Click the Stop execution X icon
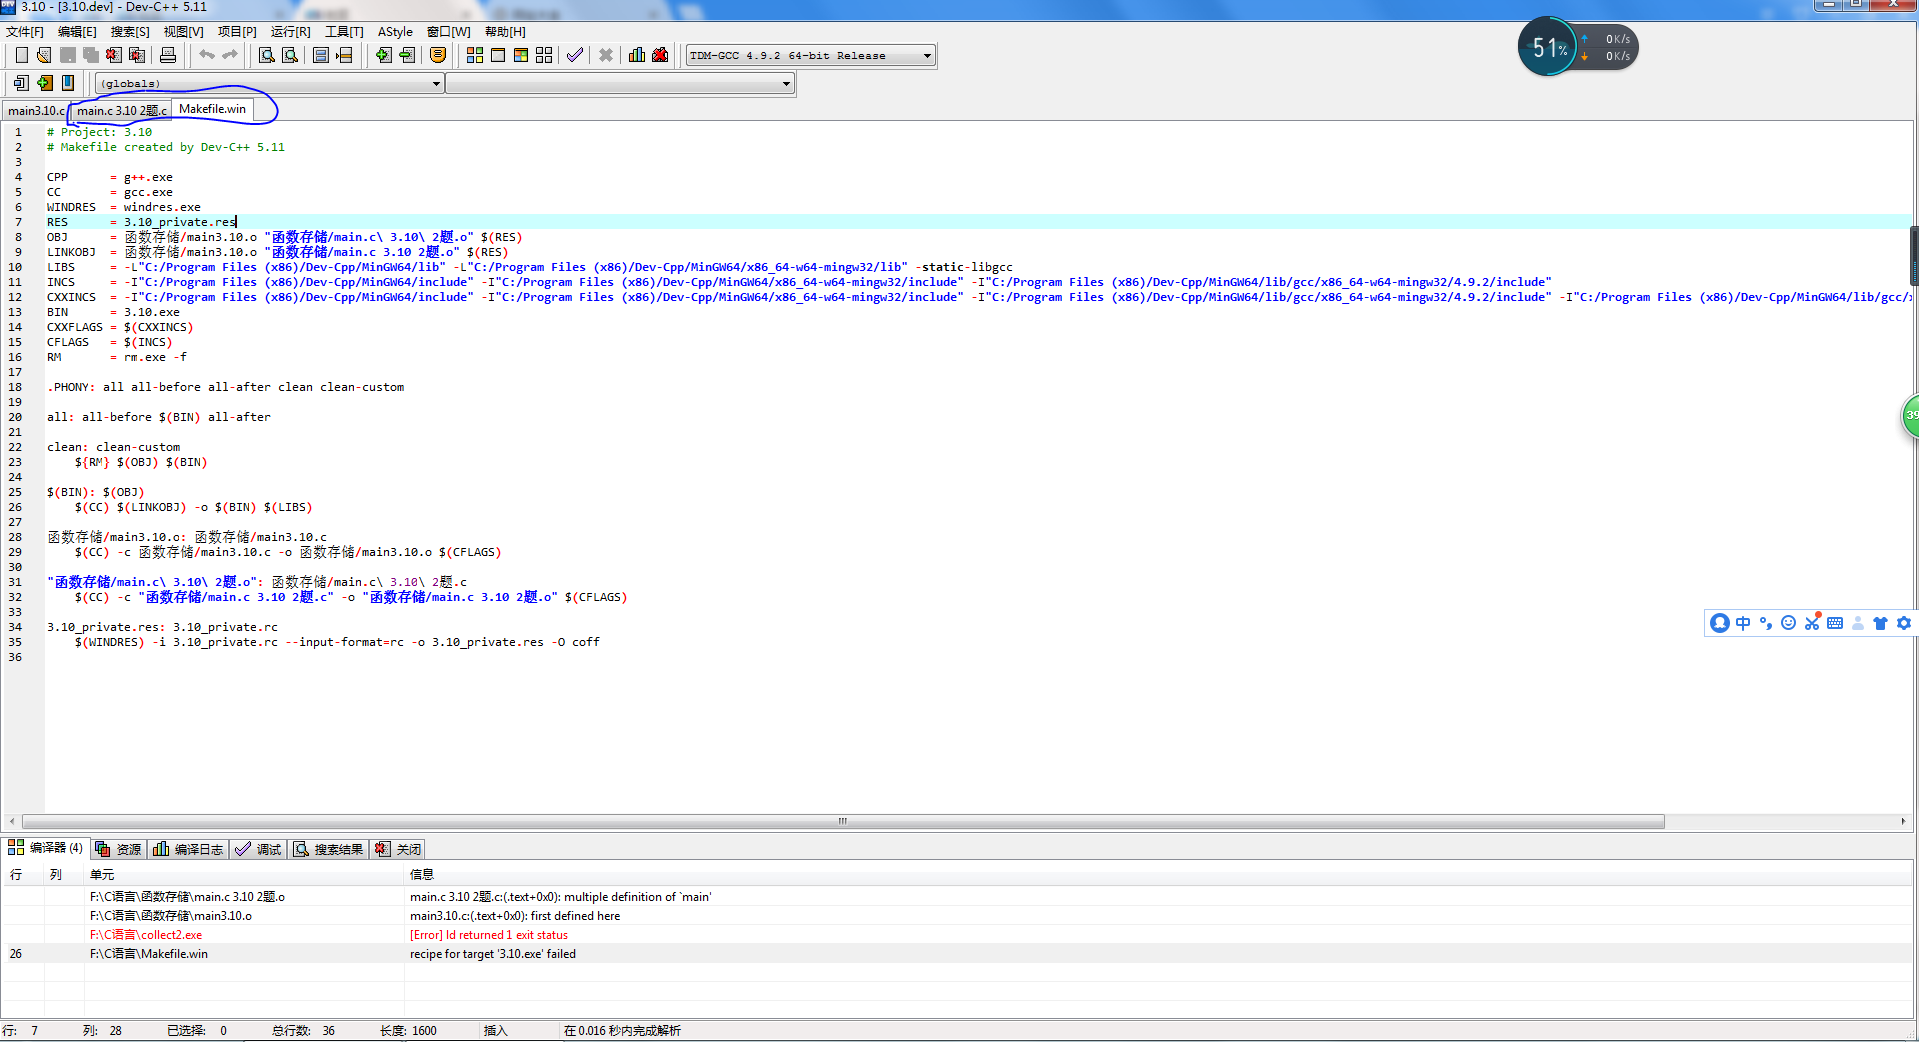Image resolution: width=1919 pixels, height=1042 pixels. (606, 55)
